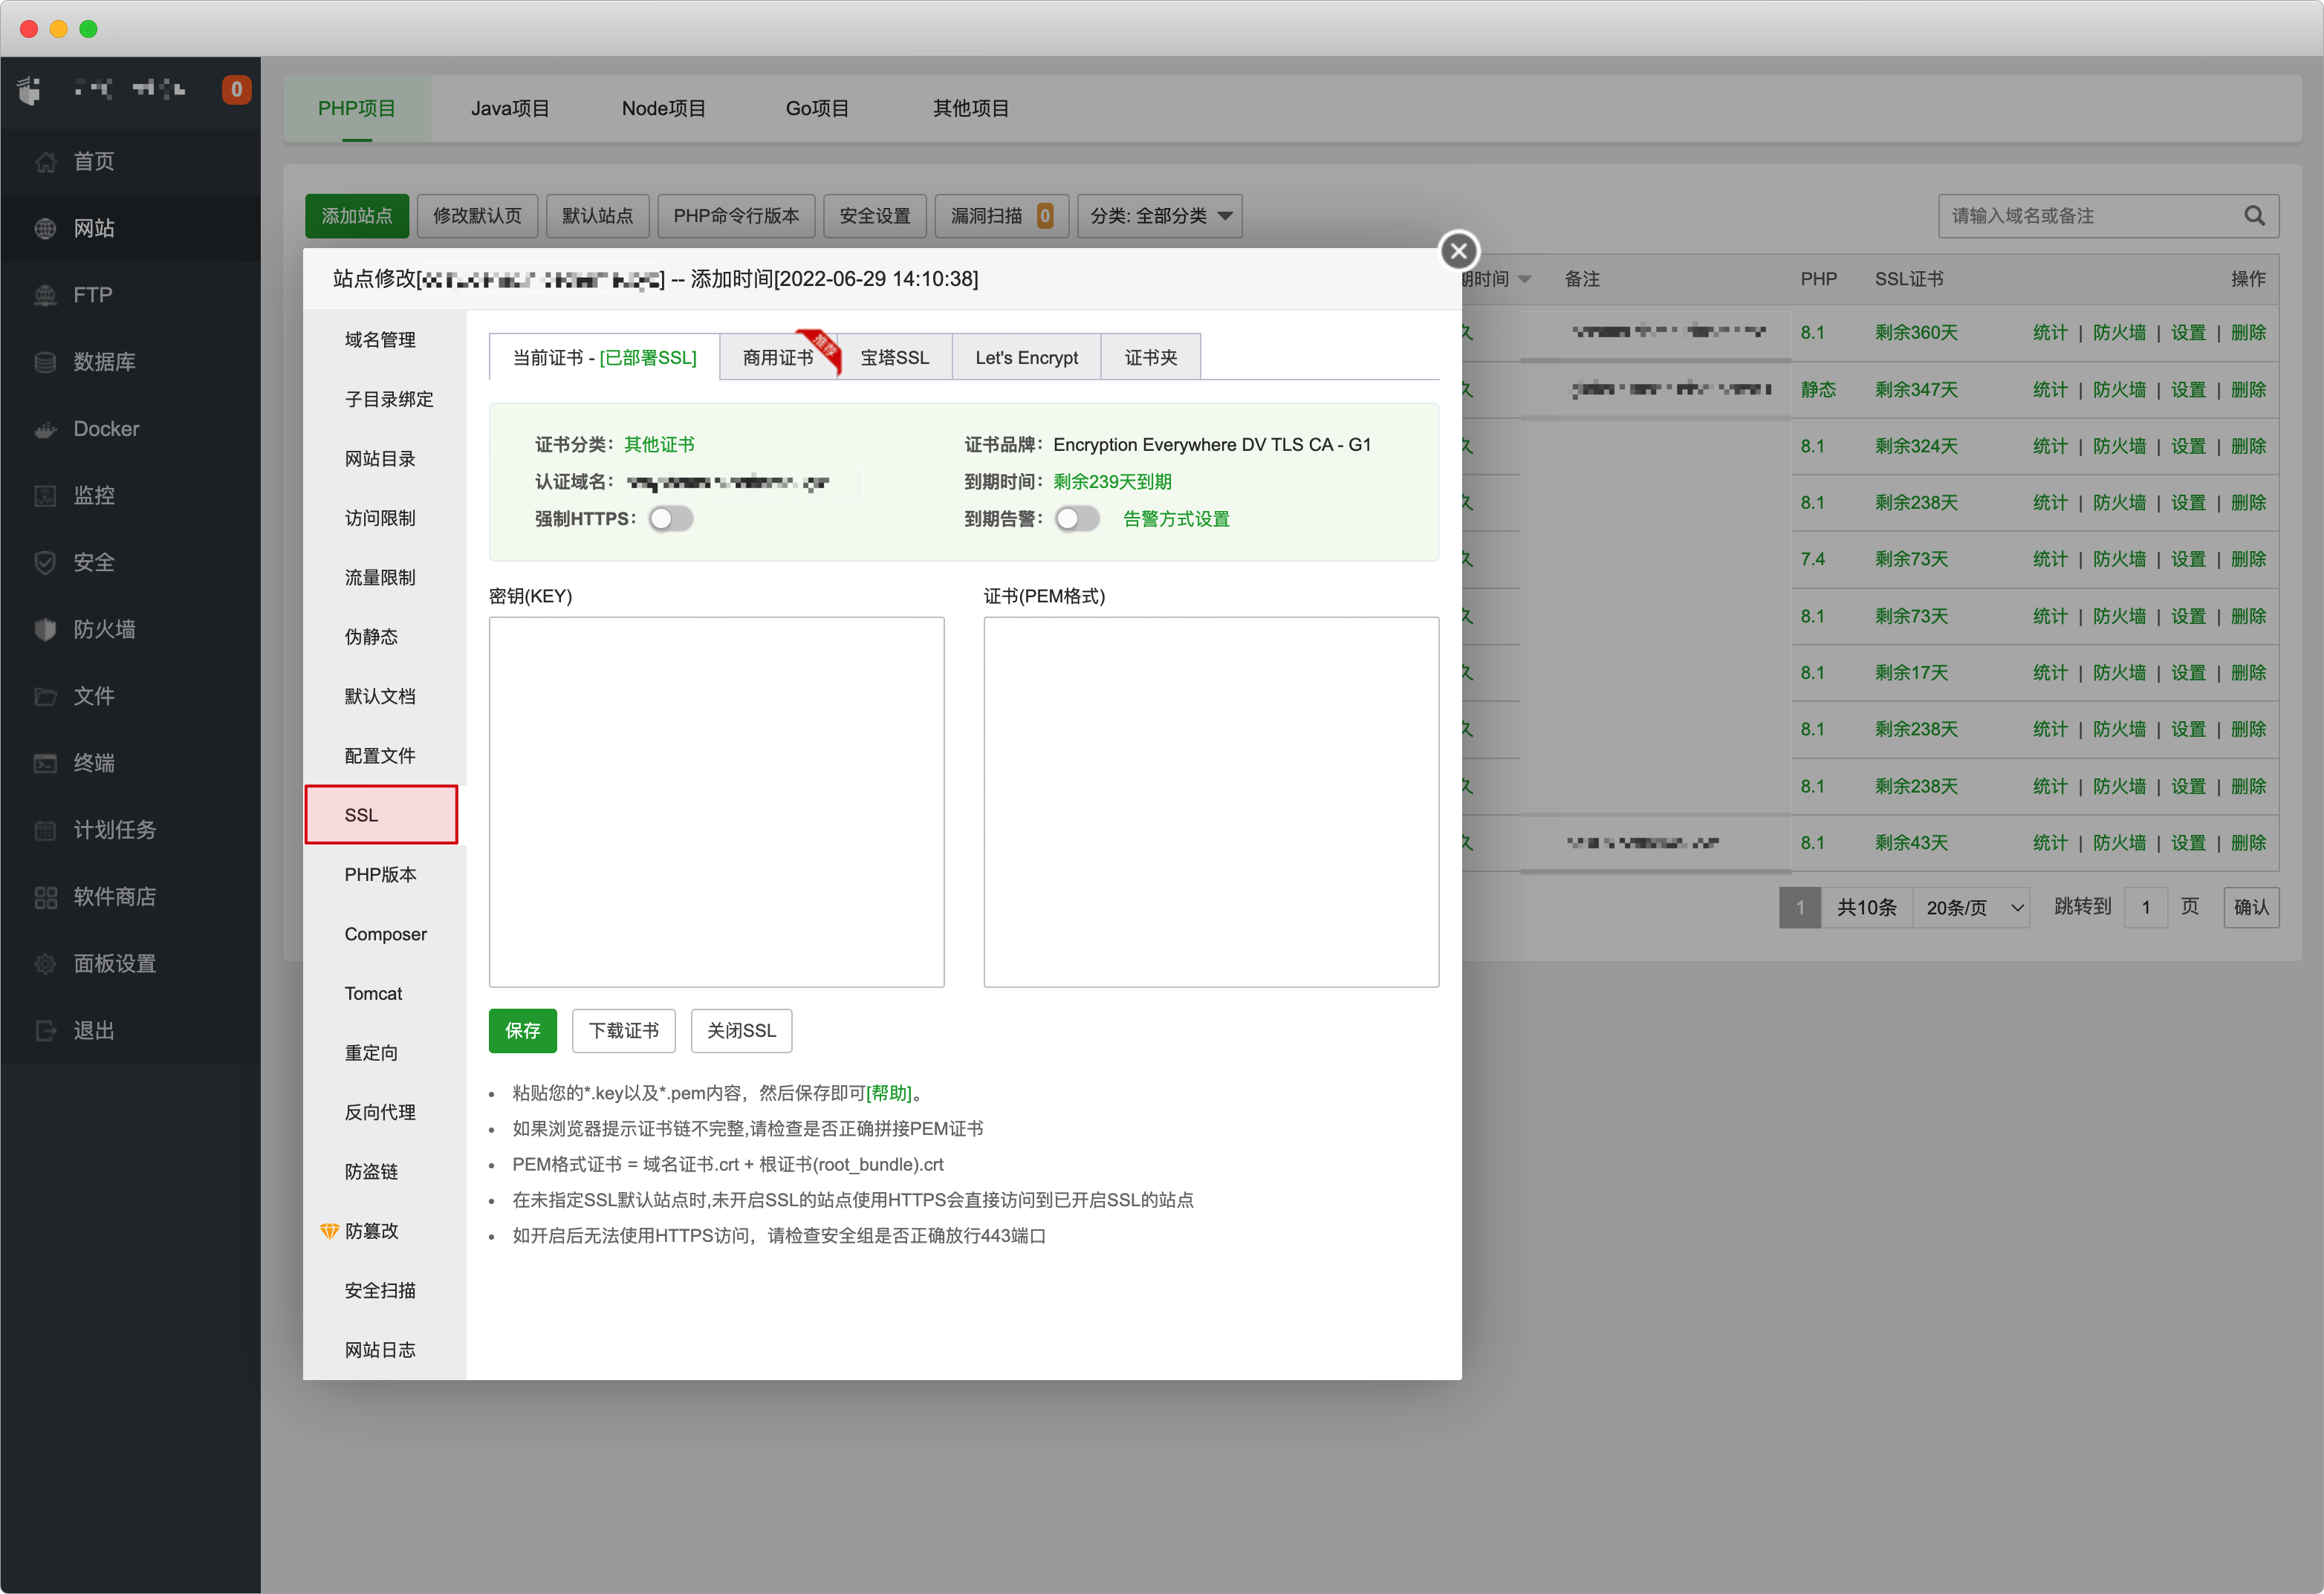2324x1594 pixels.
Task: Click the calendar icon beside 计划任务
Action: click(45, 830)
